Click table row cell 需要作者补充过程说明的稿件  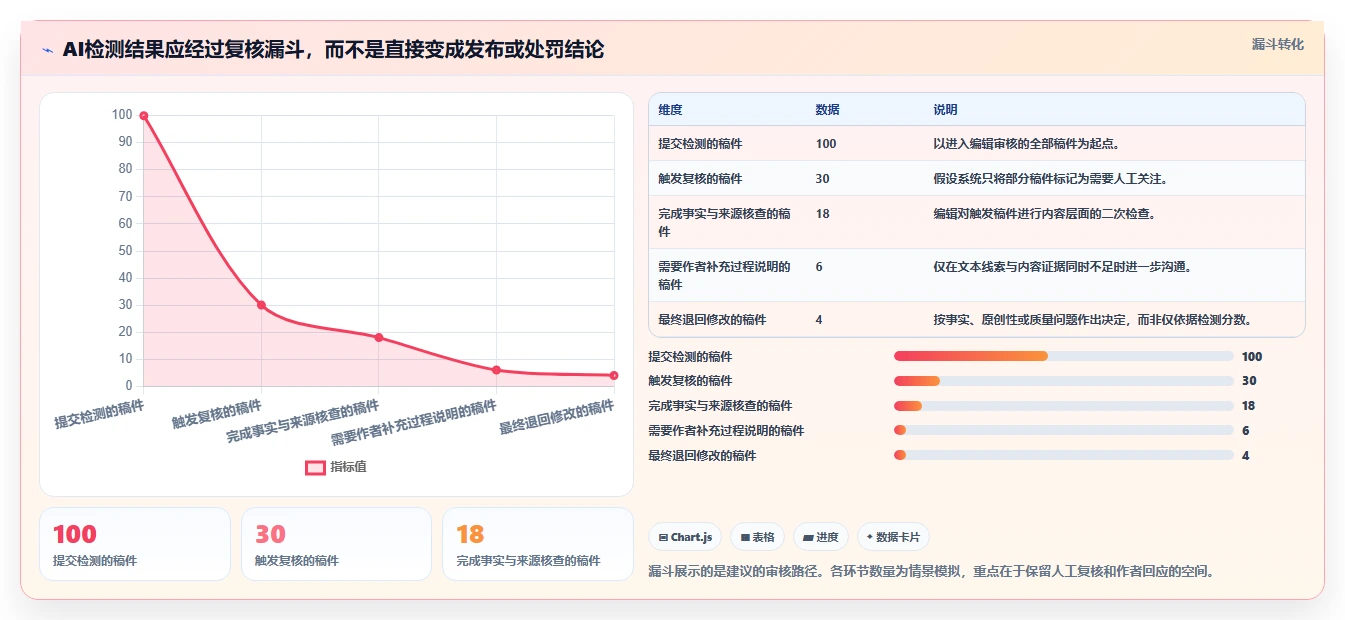click(726, 275)
